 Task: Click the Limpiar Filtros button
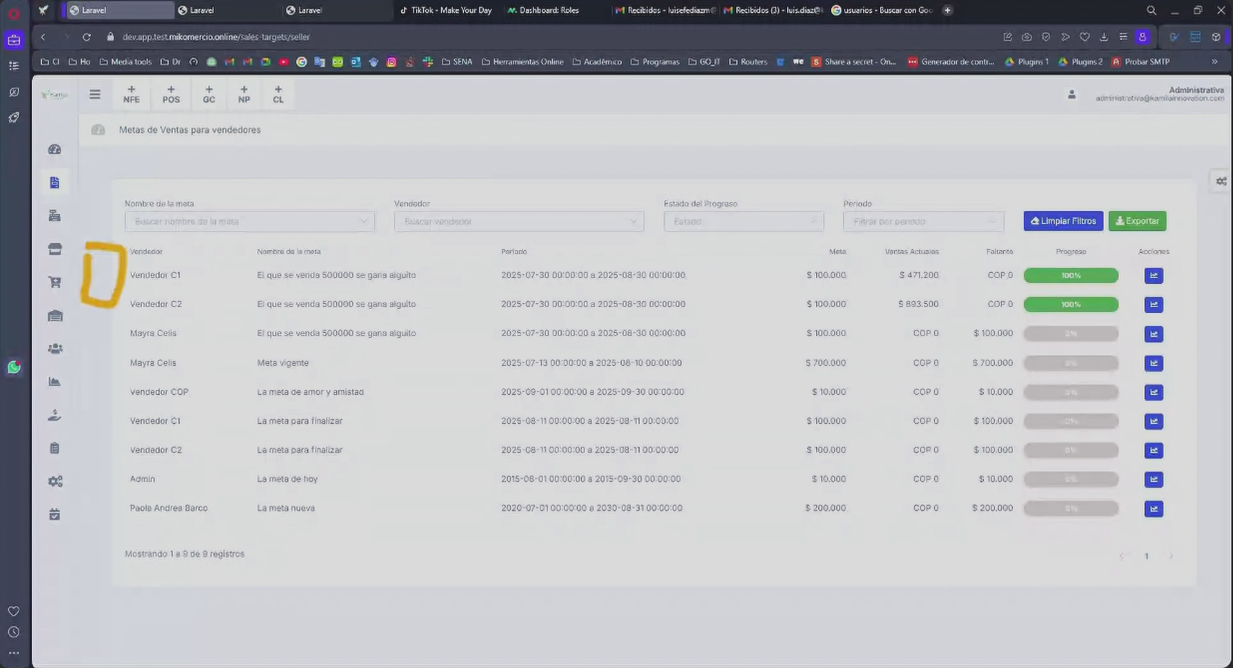tap(1063, 221)
